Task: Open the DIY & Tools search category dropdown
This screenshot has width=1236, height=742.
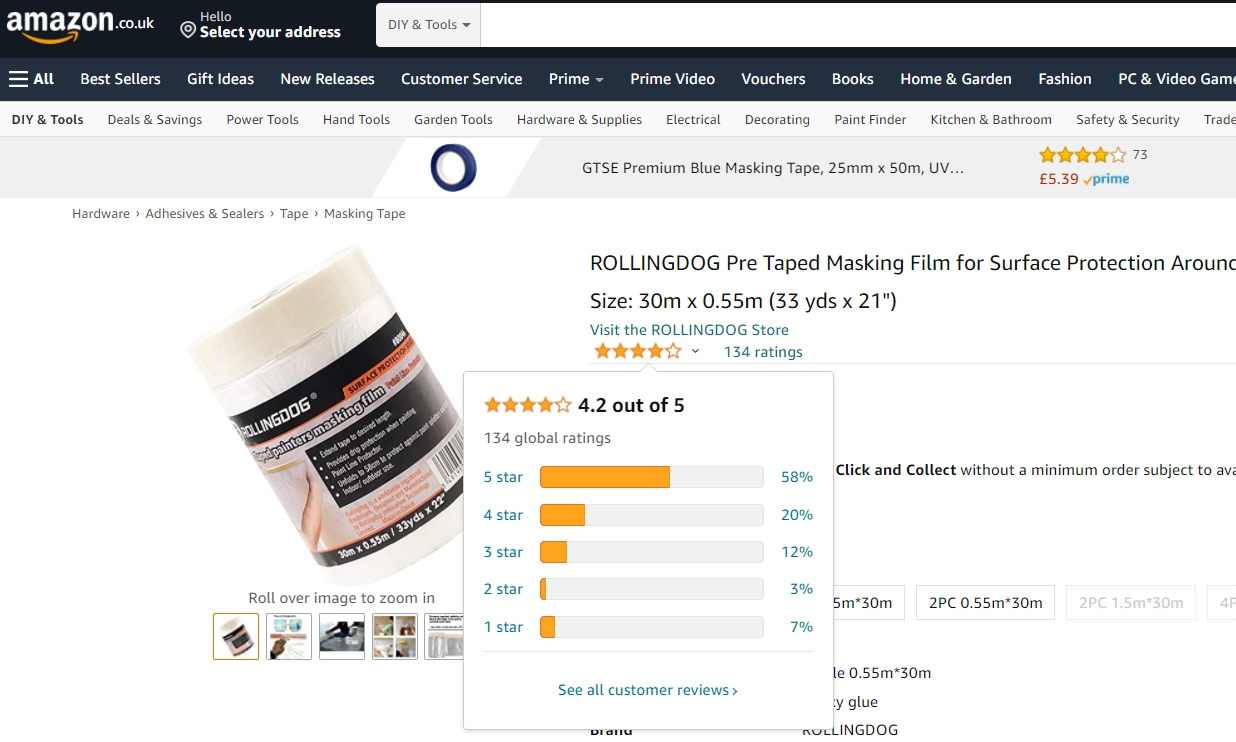Action: [x=429, y=25]
